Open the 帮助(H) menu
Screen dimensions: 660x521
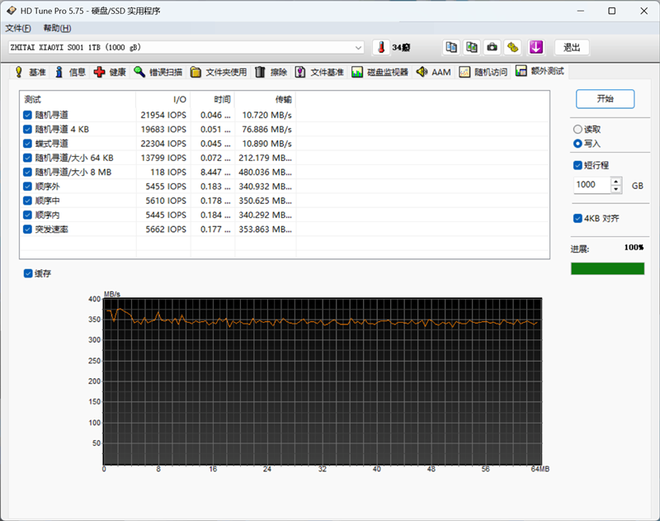(58, 28)
